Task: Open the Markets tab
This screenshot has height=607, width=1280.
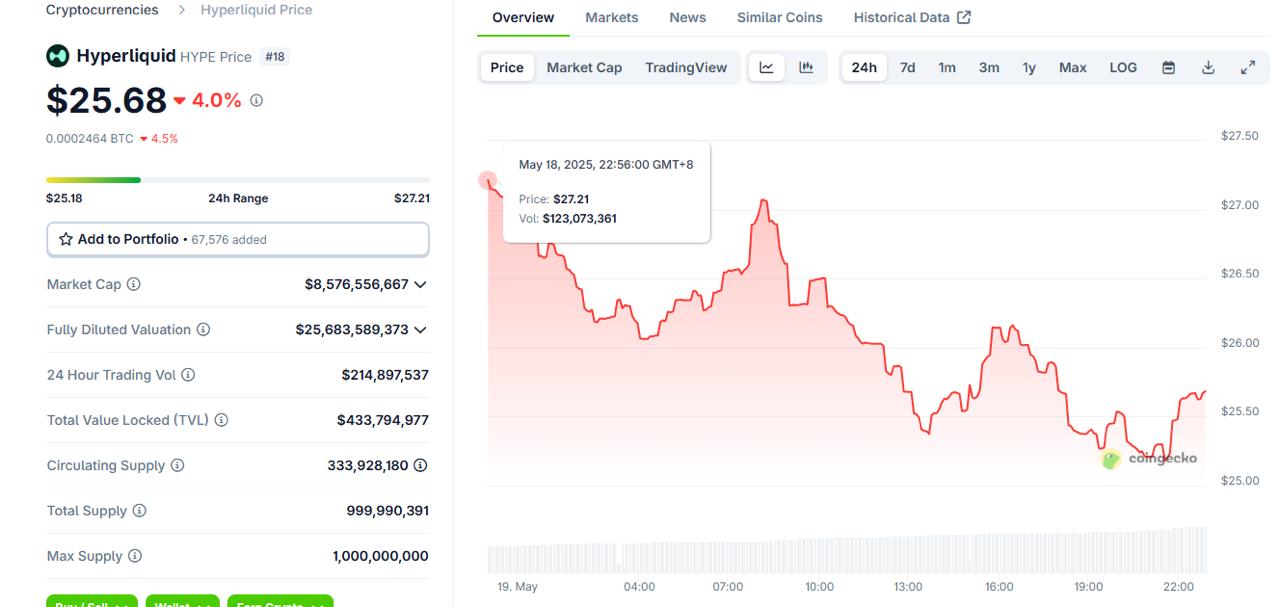Action: (x=612, y=17)
